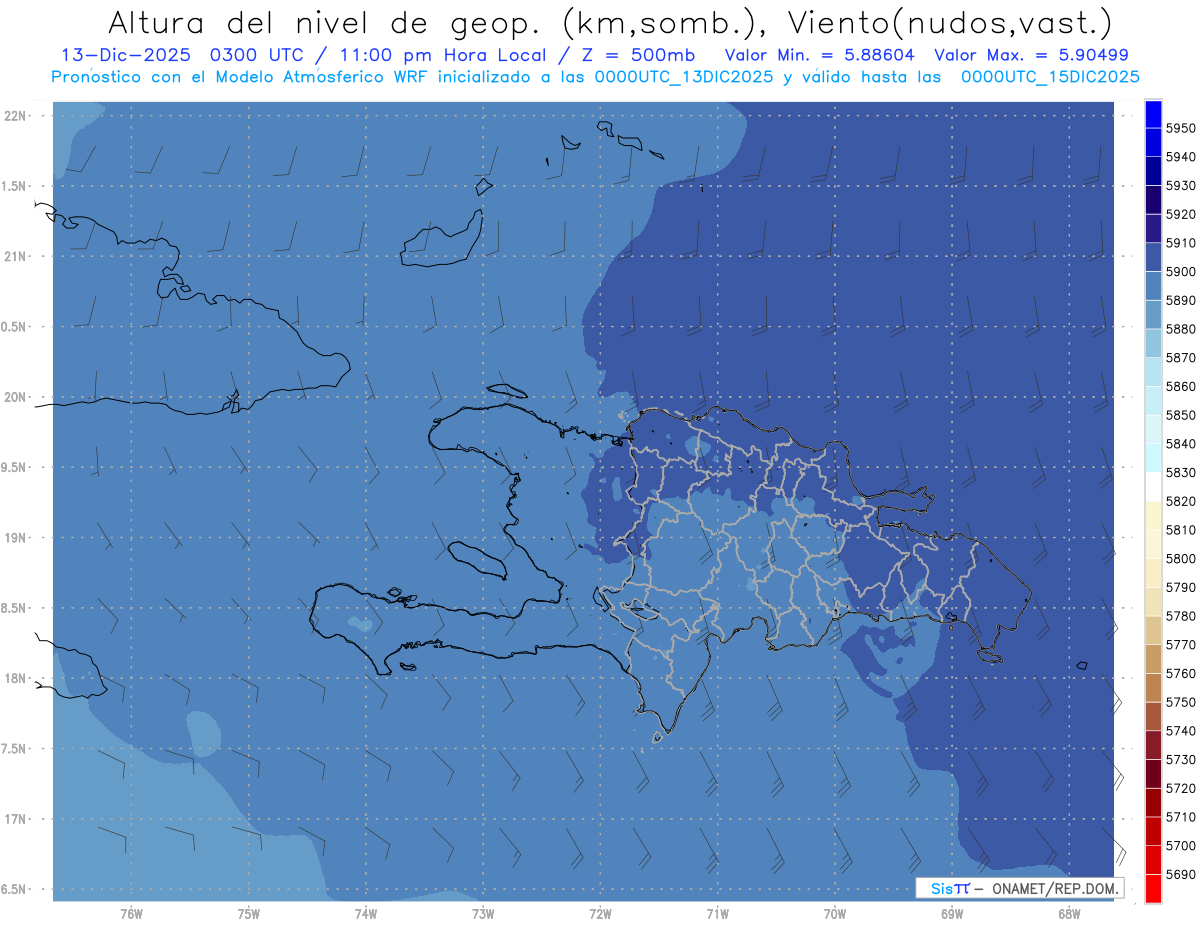Click the '71W' longitude axis label
This screenshot has height=927, width=1200.
tap(717, 914)
